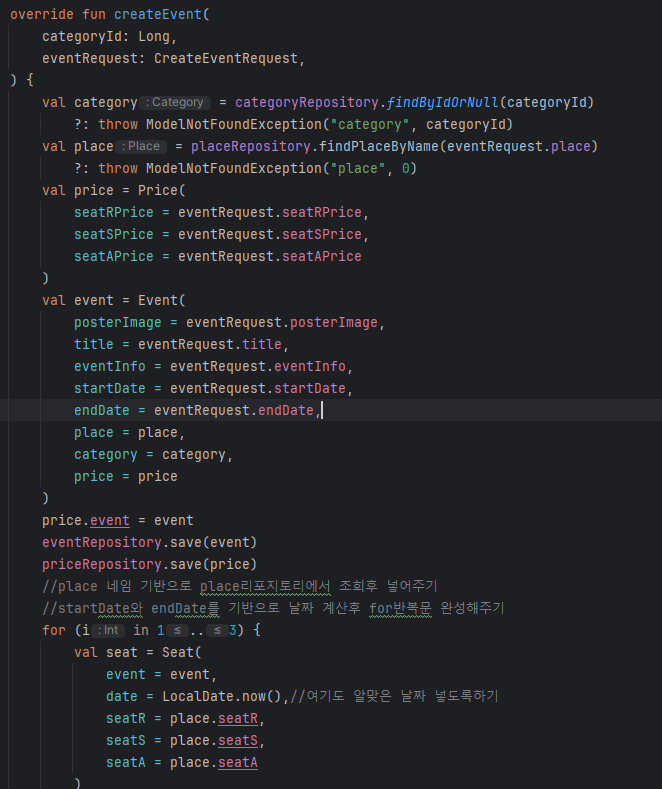Viewport: 662px width, 789px height.
Task: Click the eventRequest.title property
Action: click(262, 344)
